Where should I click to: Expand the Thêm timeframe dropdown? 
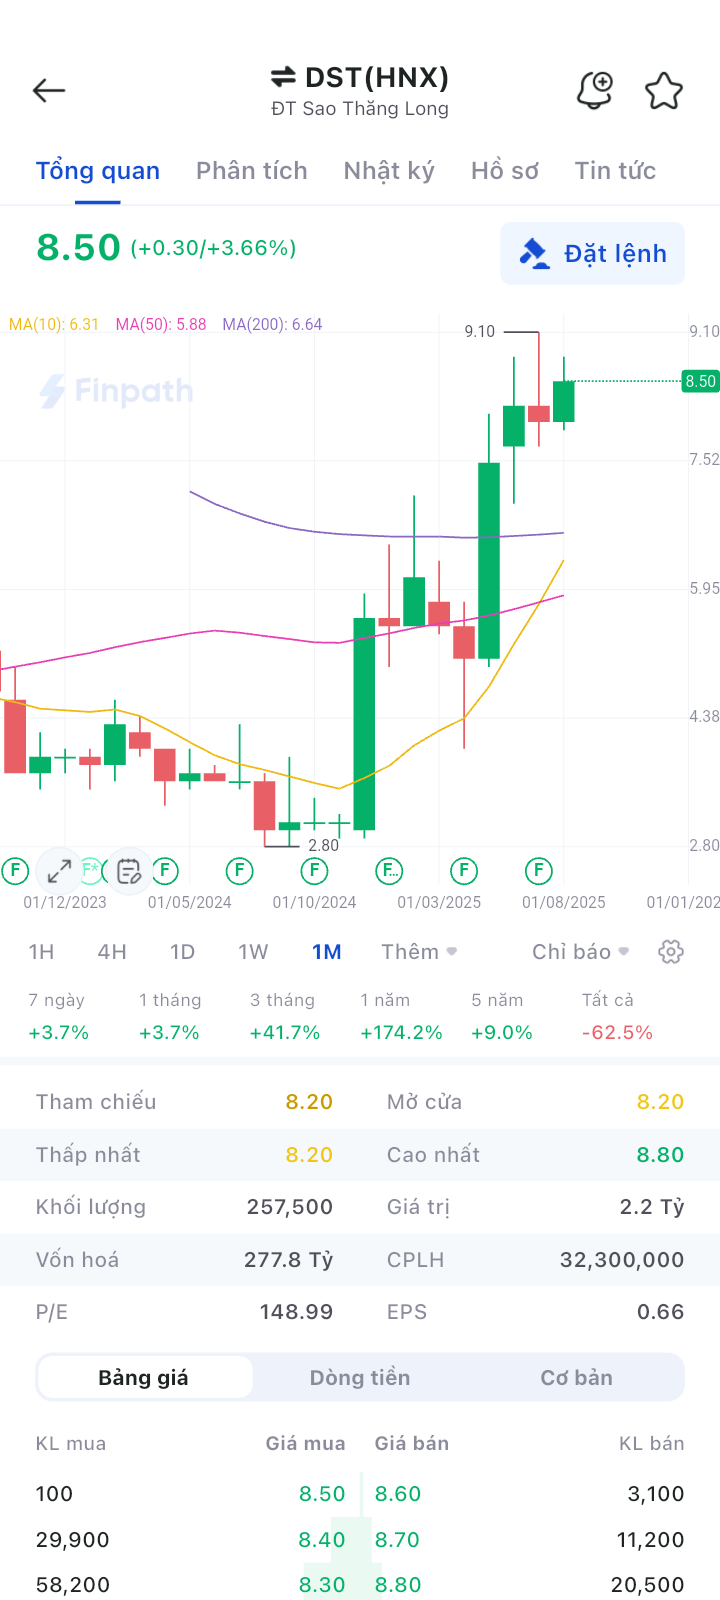[x=419, y=952]
